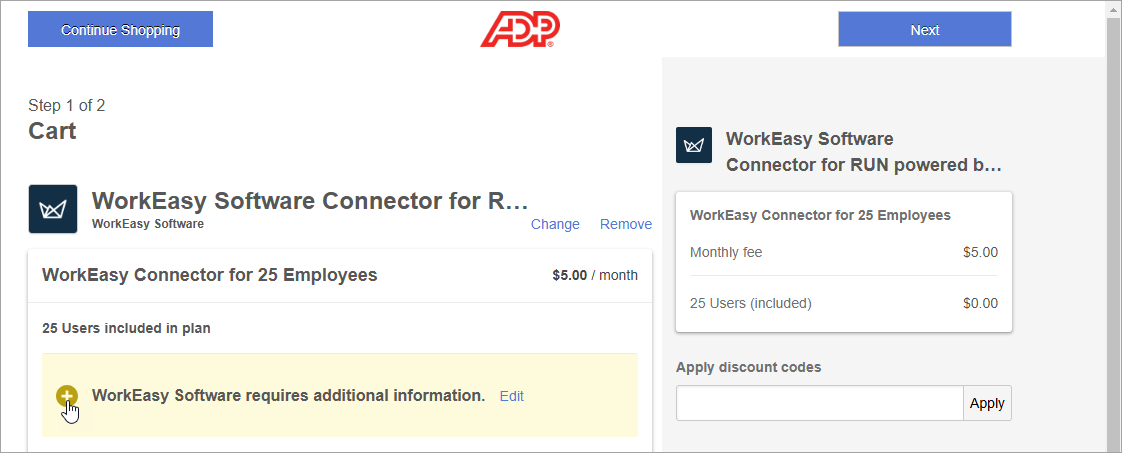
Task: Proceed with the Next button
Action: click(925, 29)
